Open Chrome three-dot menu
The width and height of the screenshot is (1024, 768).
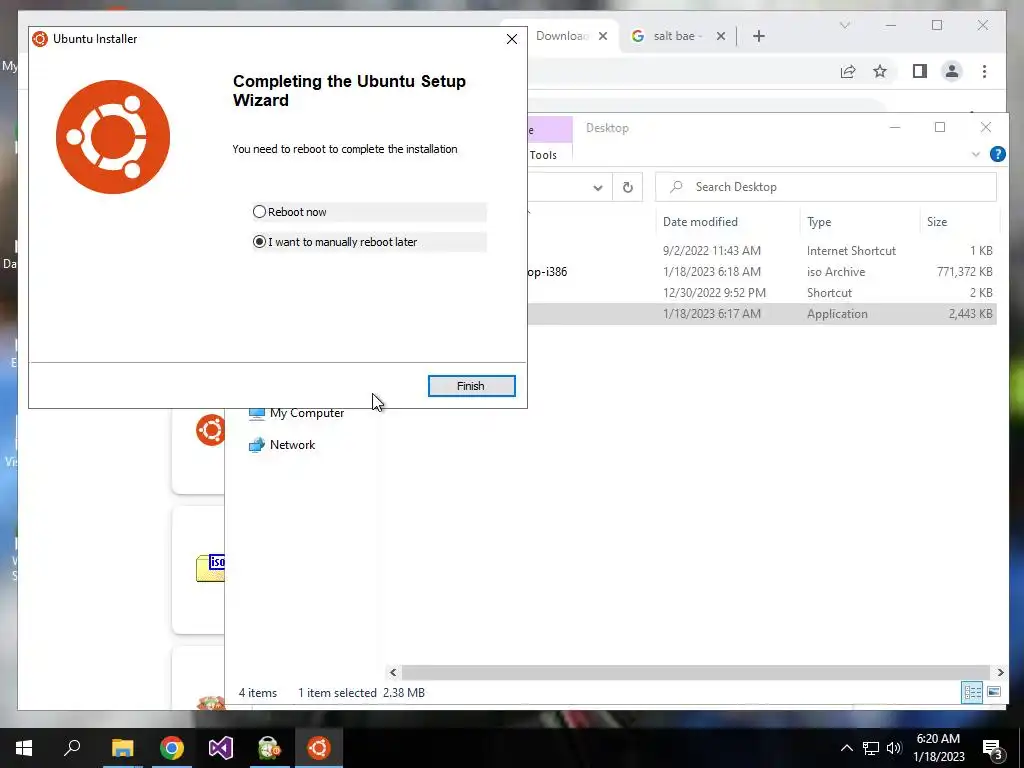coord(984,71)
